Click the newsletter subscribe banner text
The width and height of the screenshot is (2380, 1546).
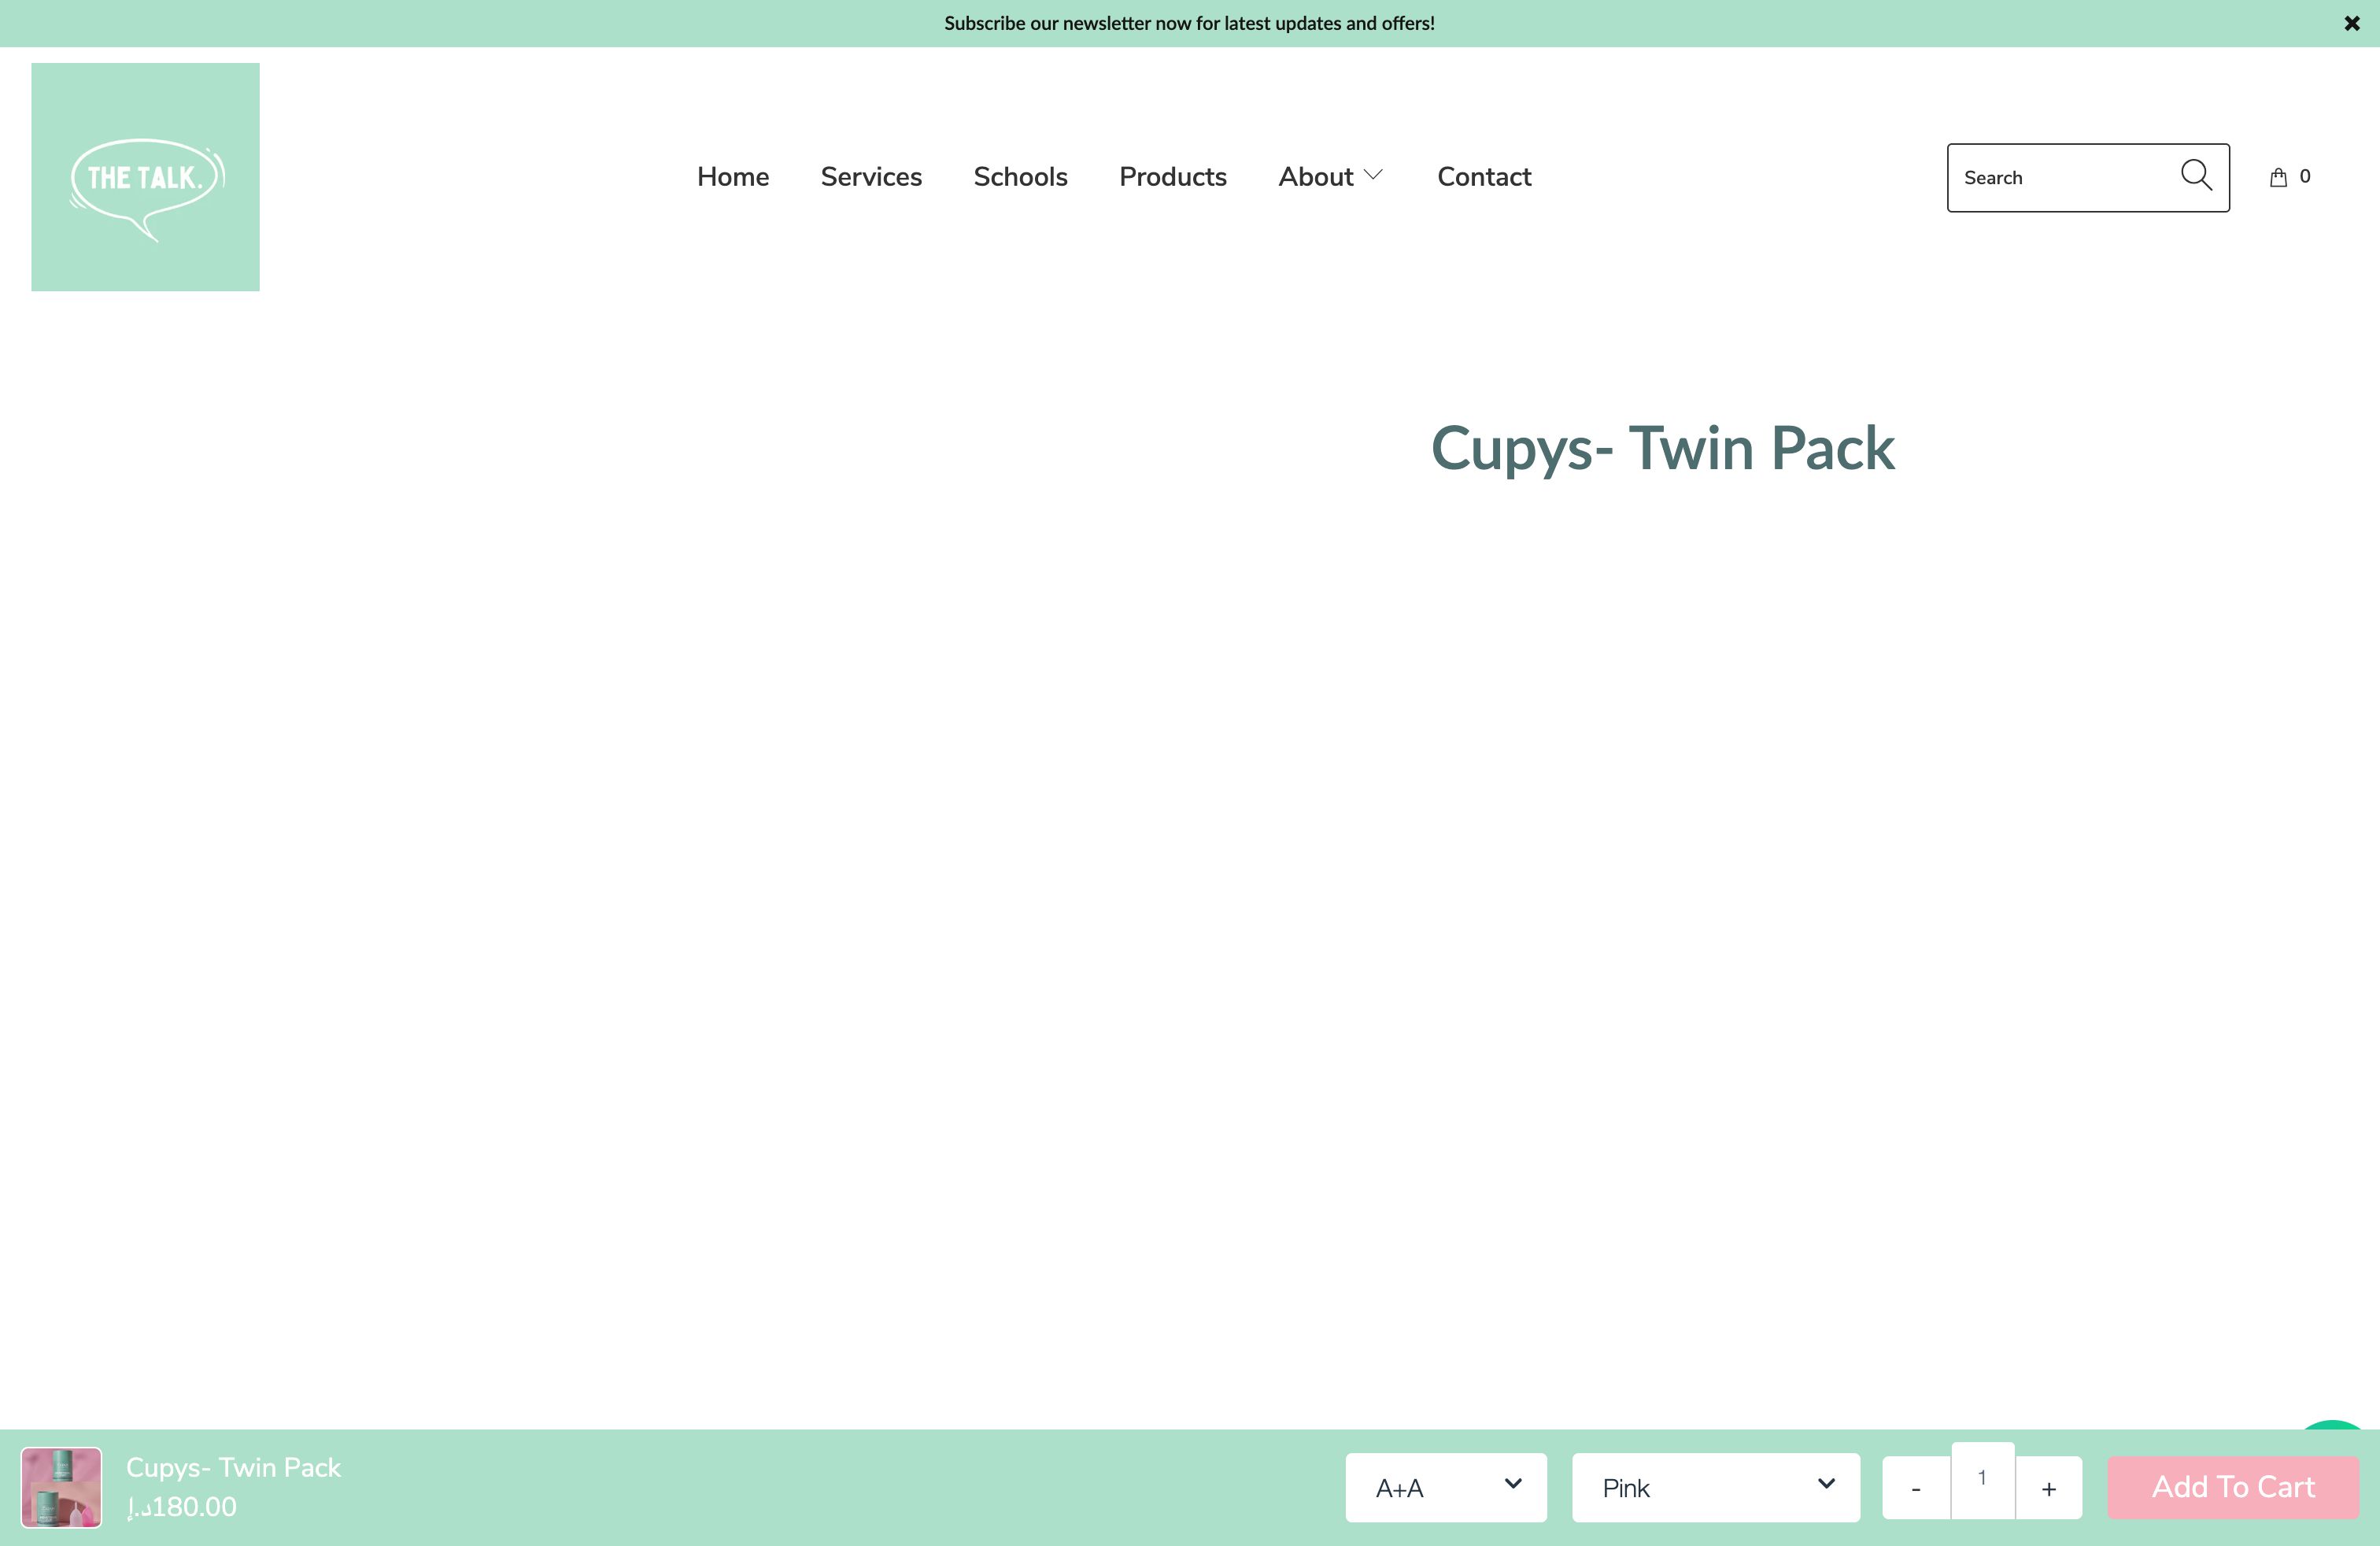coord(1189,23)
